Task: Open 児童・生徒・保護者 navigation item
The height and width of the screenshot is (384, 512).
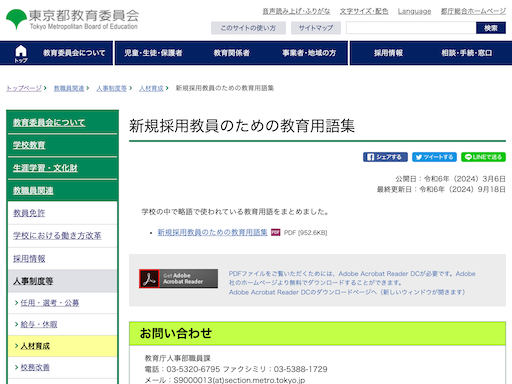Action: coord(153,53)
